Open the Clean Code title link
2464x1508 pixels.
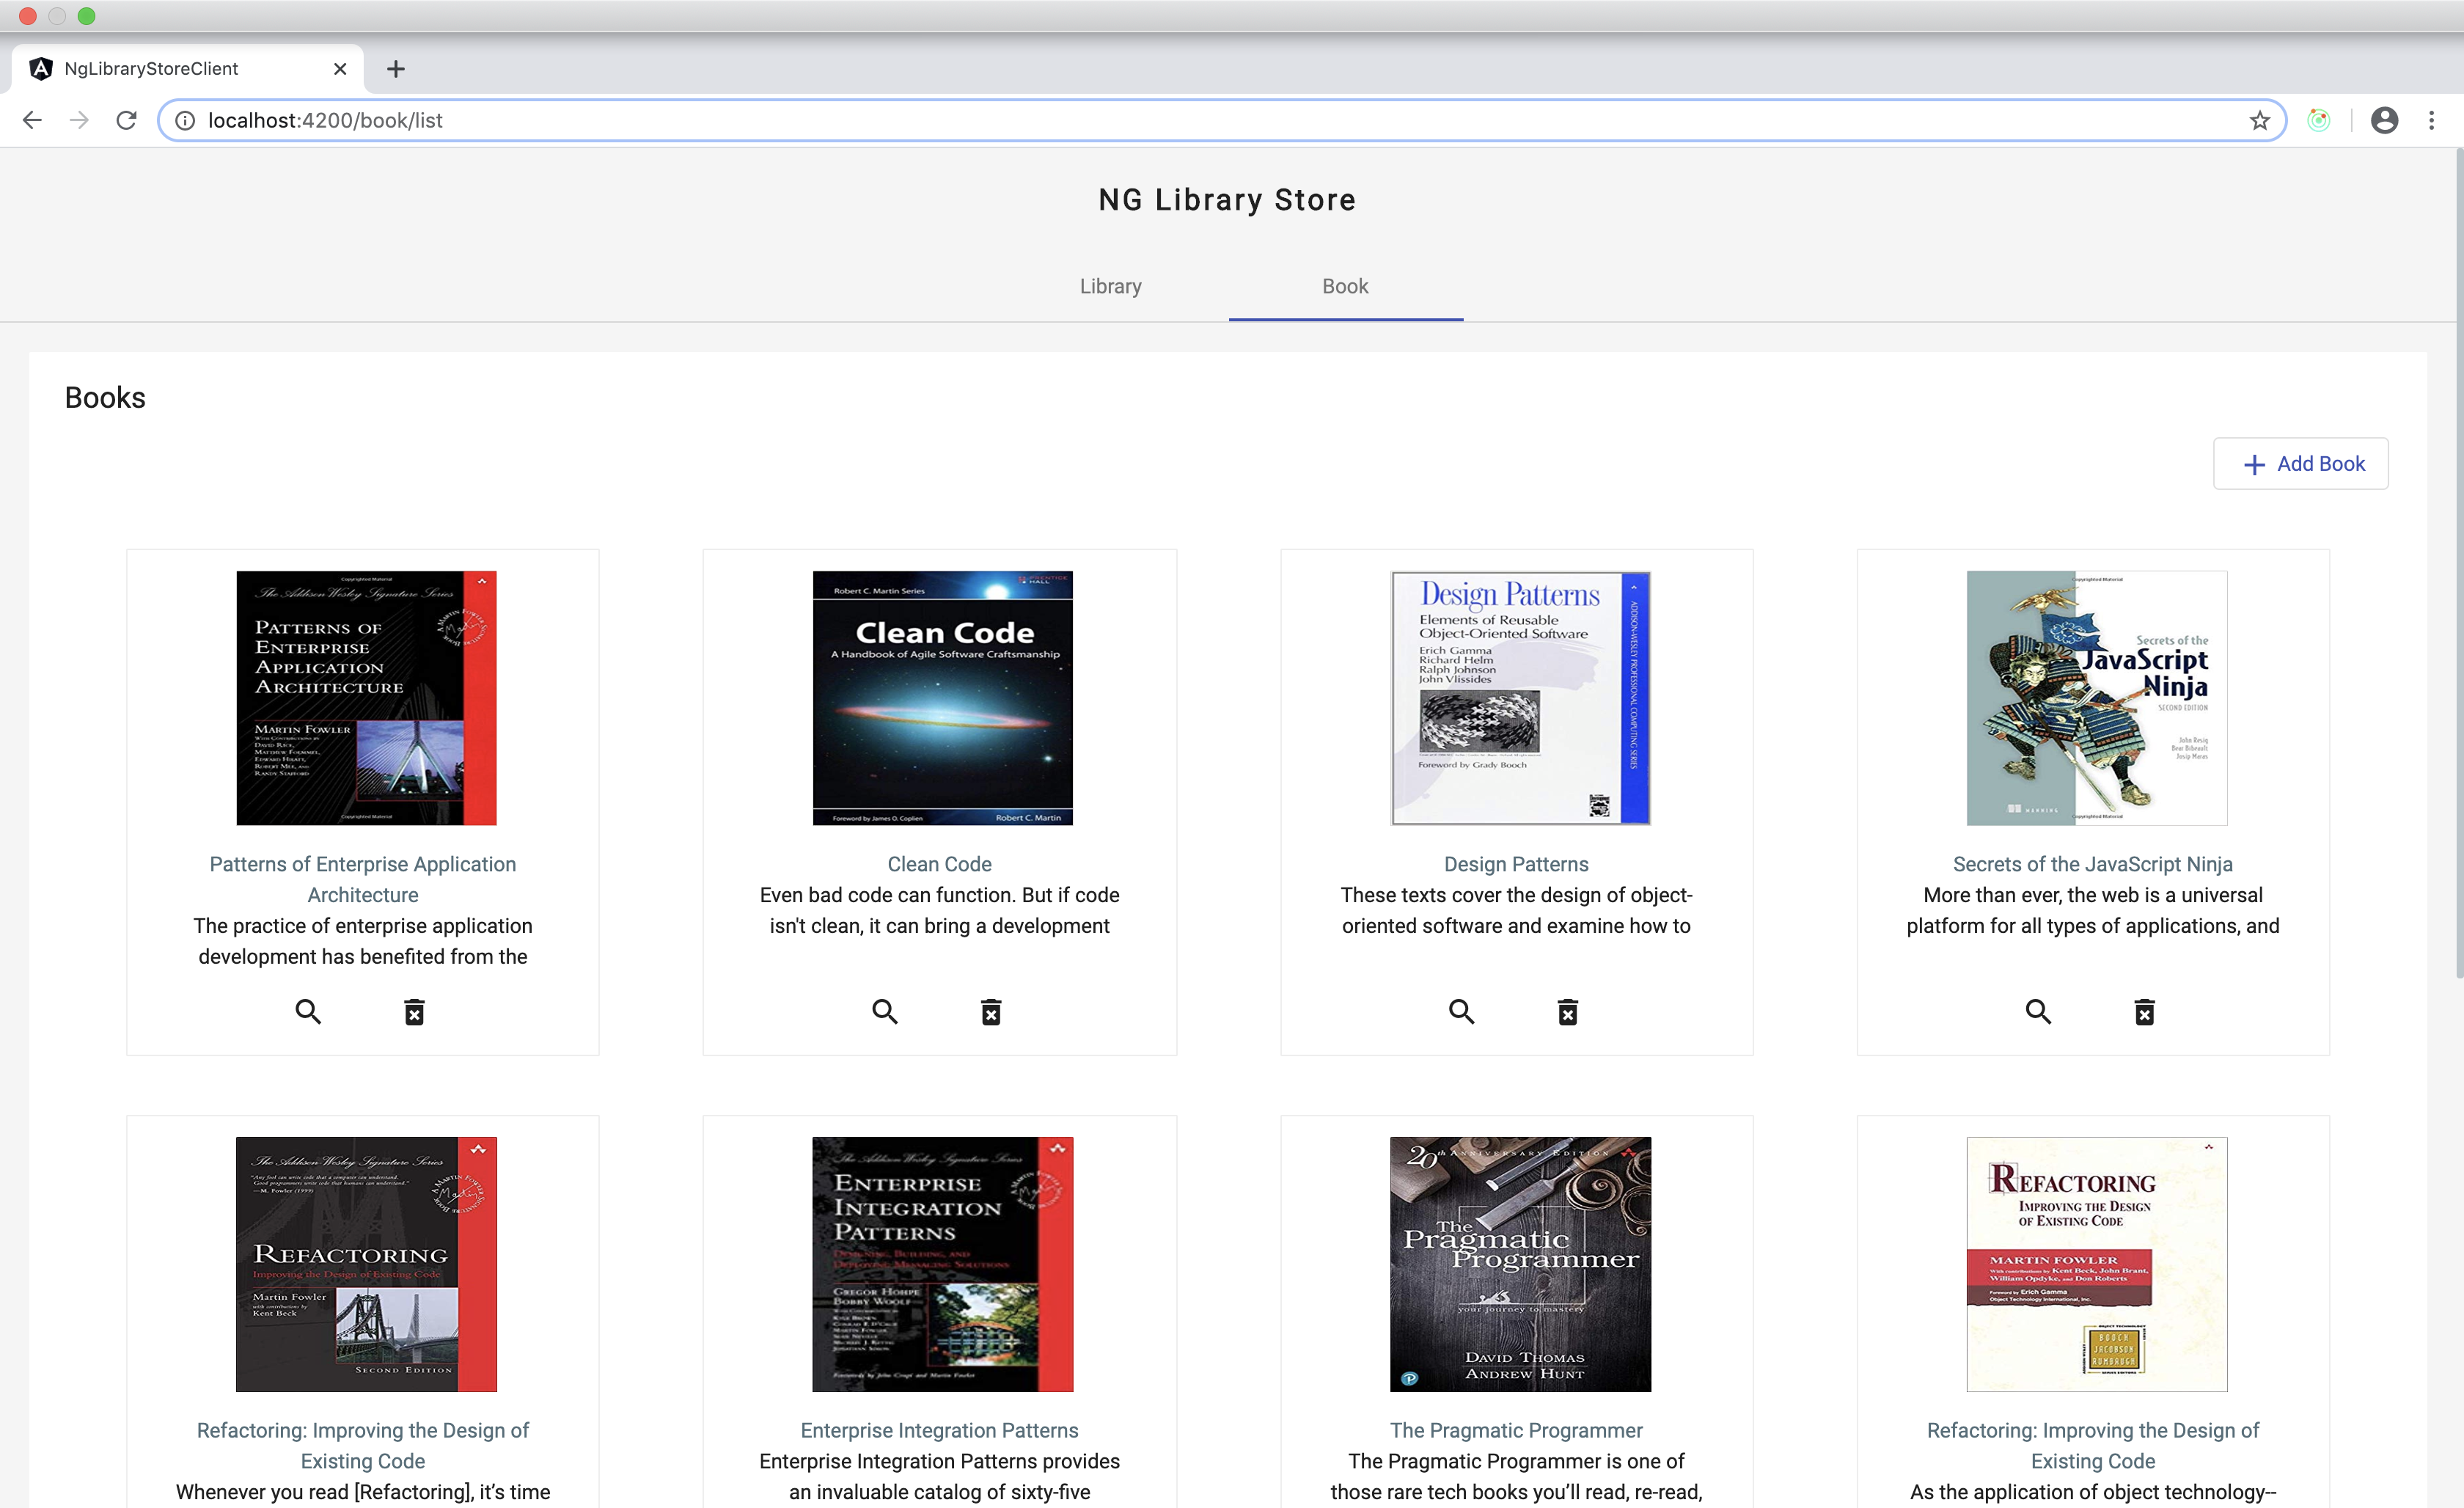939,864
